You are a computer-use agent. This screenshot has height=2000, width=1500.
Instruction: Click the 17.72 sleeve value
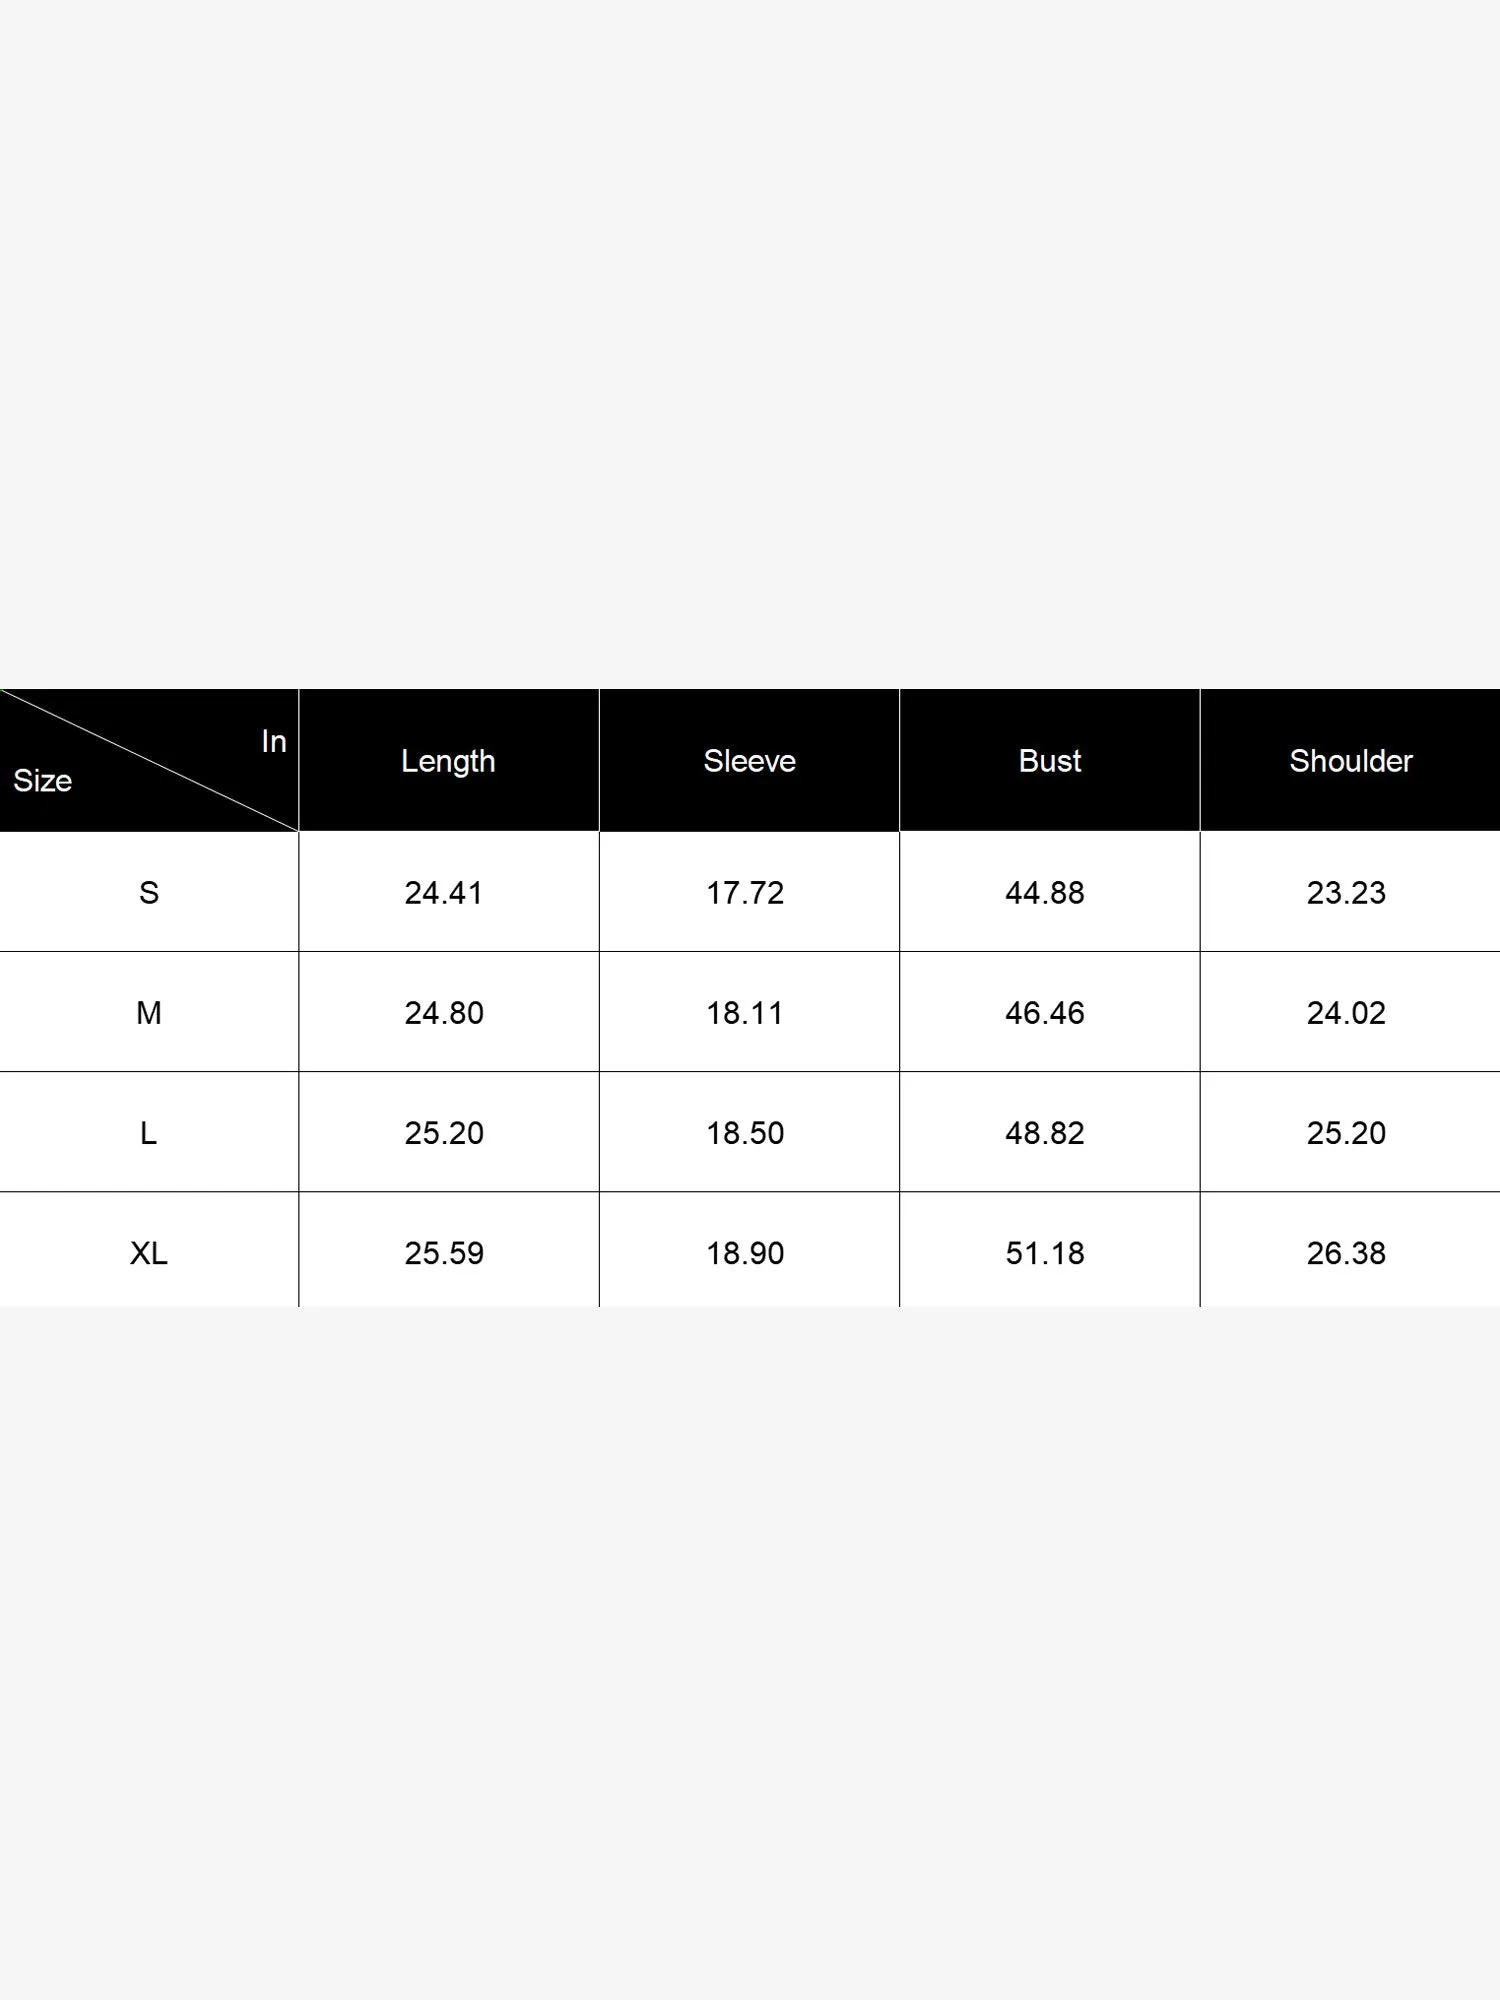[745, 892]
